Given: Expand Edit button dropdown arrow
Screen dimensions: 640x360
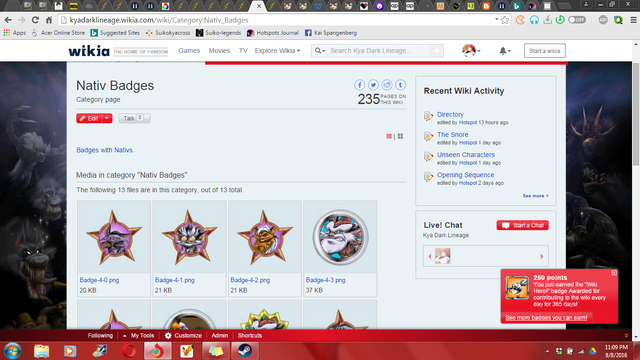Looking at the screenshot, I should coord(107,118).
